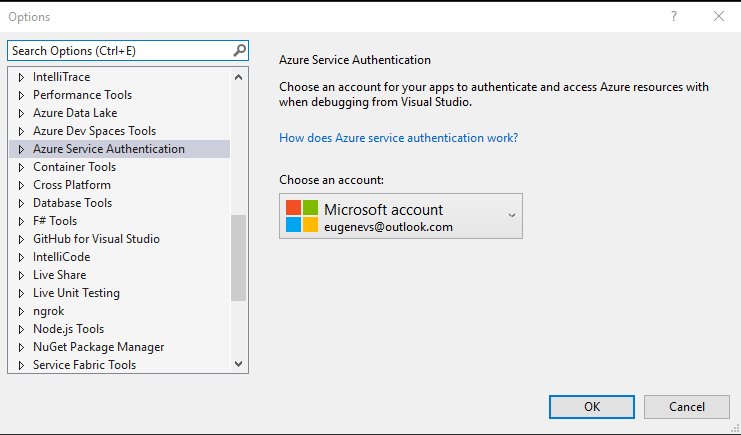Click the eugenevs@outlook.com account text
The image size is (741, 435).
[388, 227]
